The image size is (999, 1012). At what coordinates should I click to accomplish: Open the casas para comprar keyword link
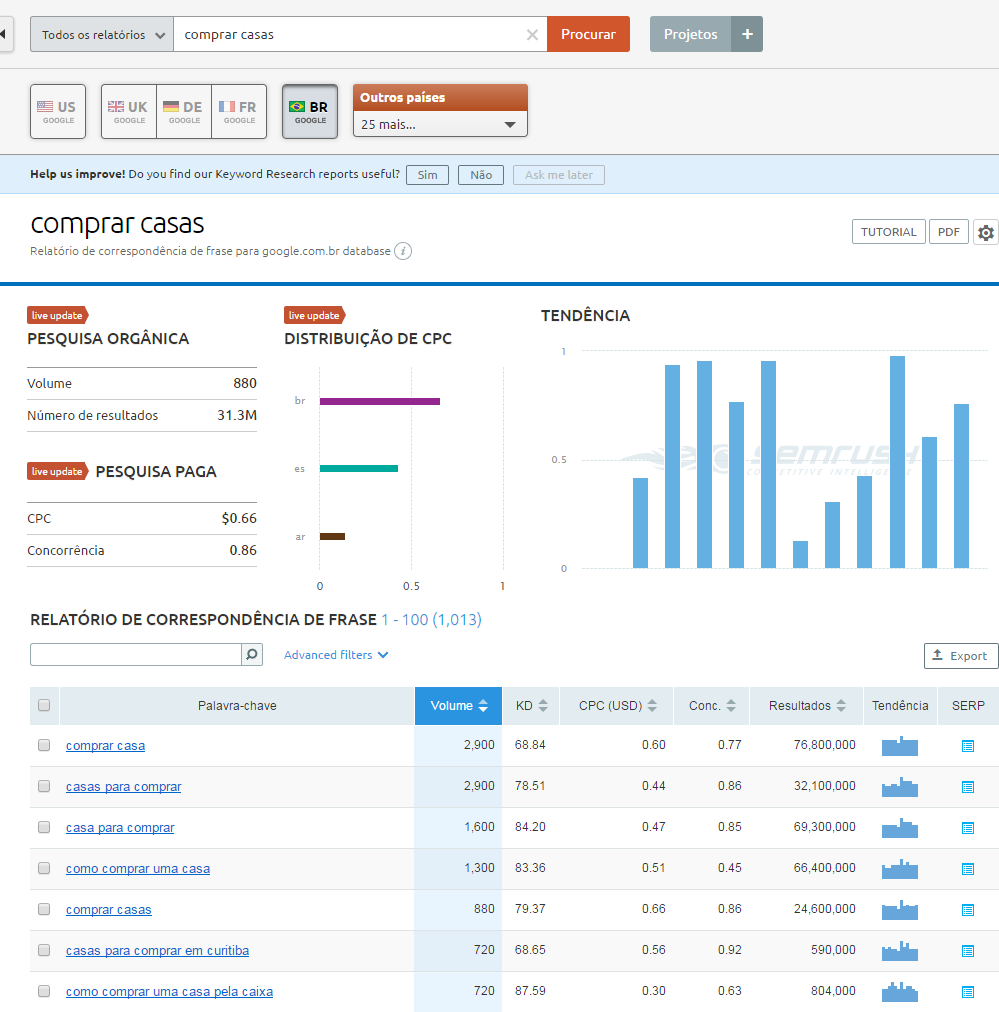(123, 787)
